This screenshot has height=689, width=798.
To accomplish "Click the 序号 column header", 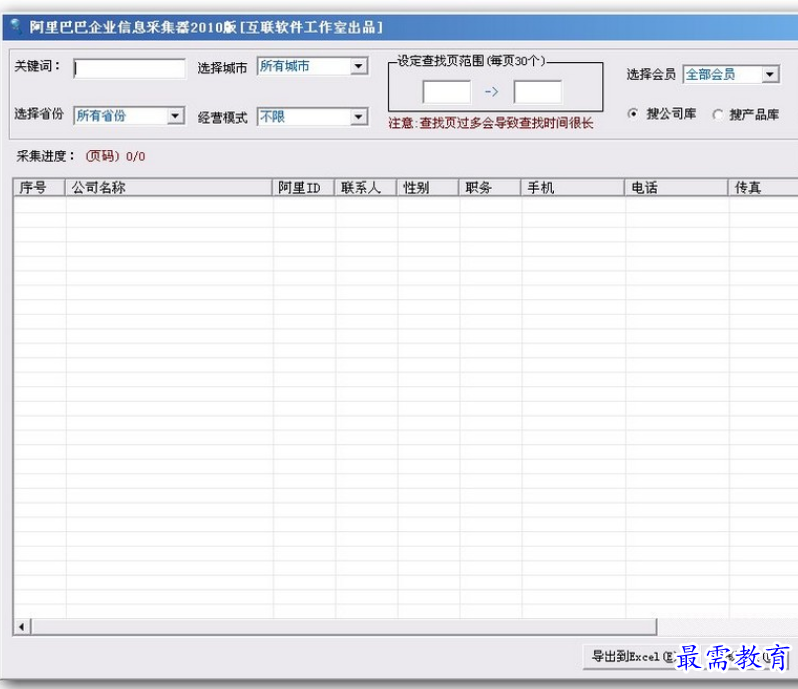I will [39, 188].
